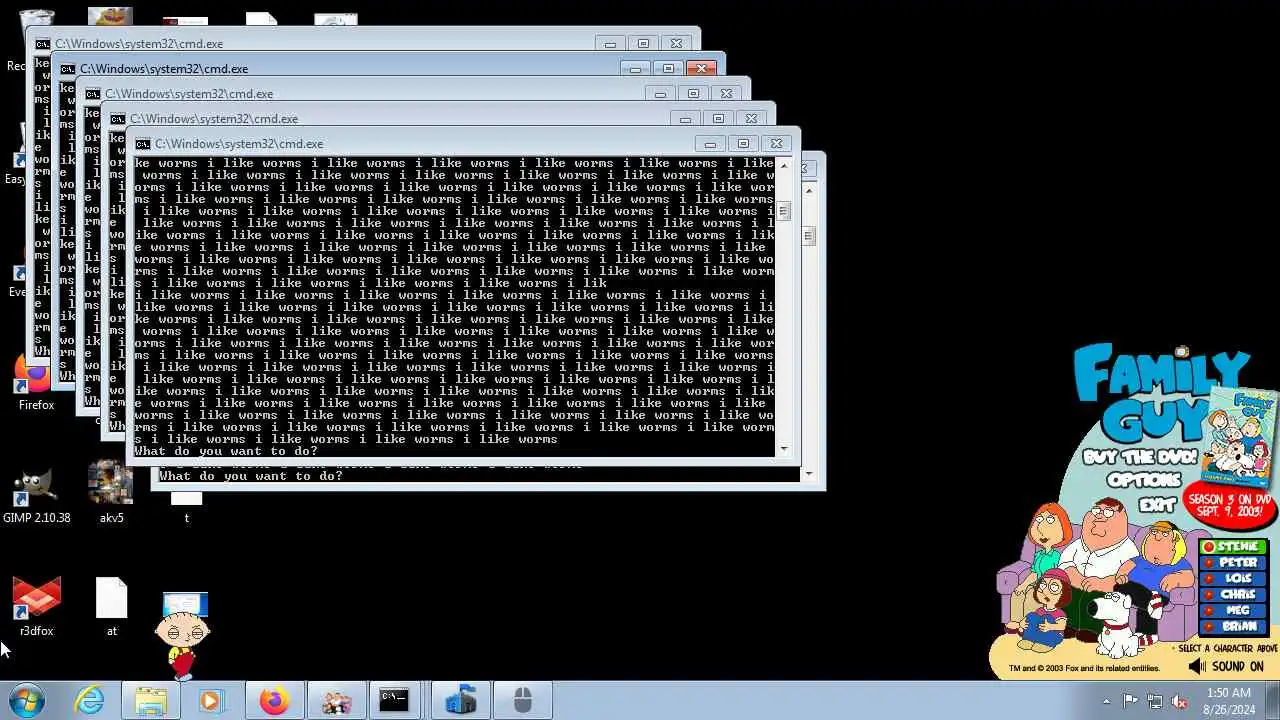Select the Family Guy app taskbar icon
The height and width of the screenshot is (720, 1280).
click(335, 701)
